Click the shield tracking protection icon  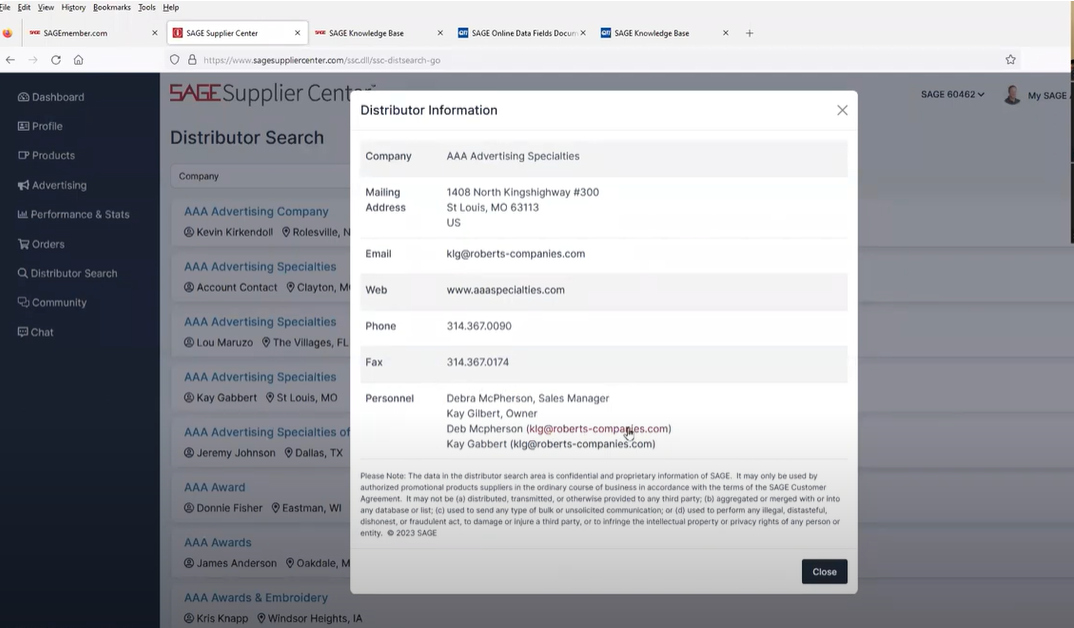(x=175, y=60)
